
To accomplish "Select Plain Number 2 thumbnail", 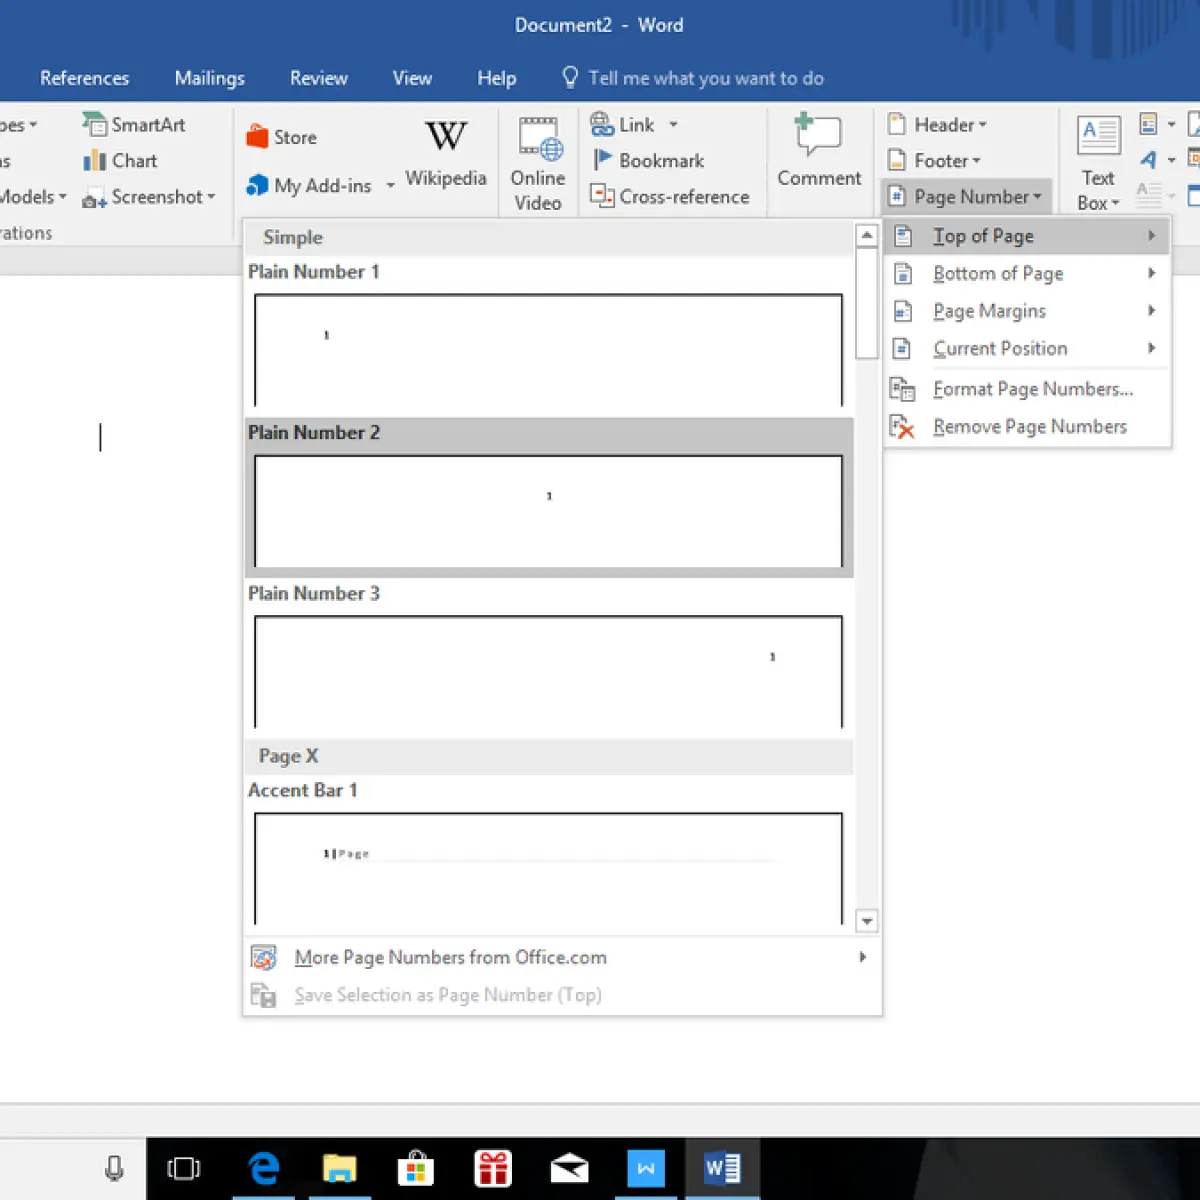I will click(x=548, y=511).
